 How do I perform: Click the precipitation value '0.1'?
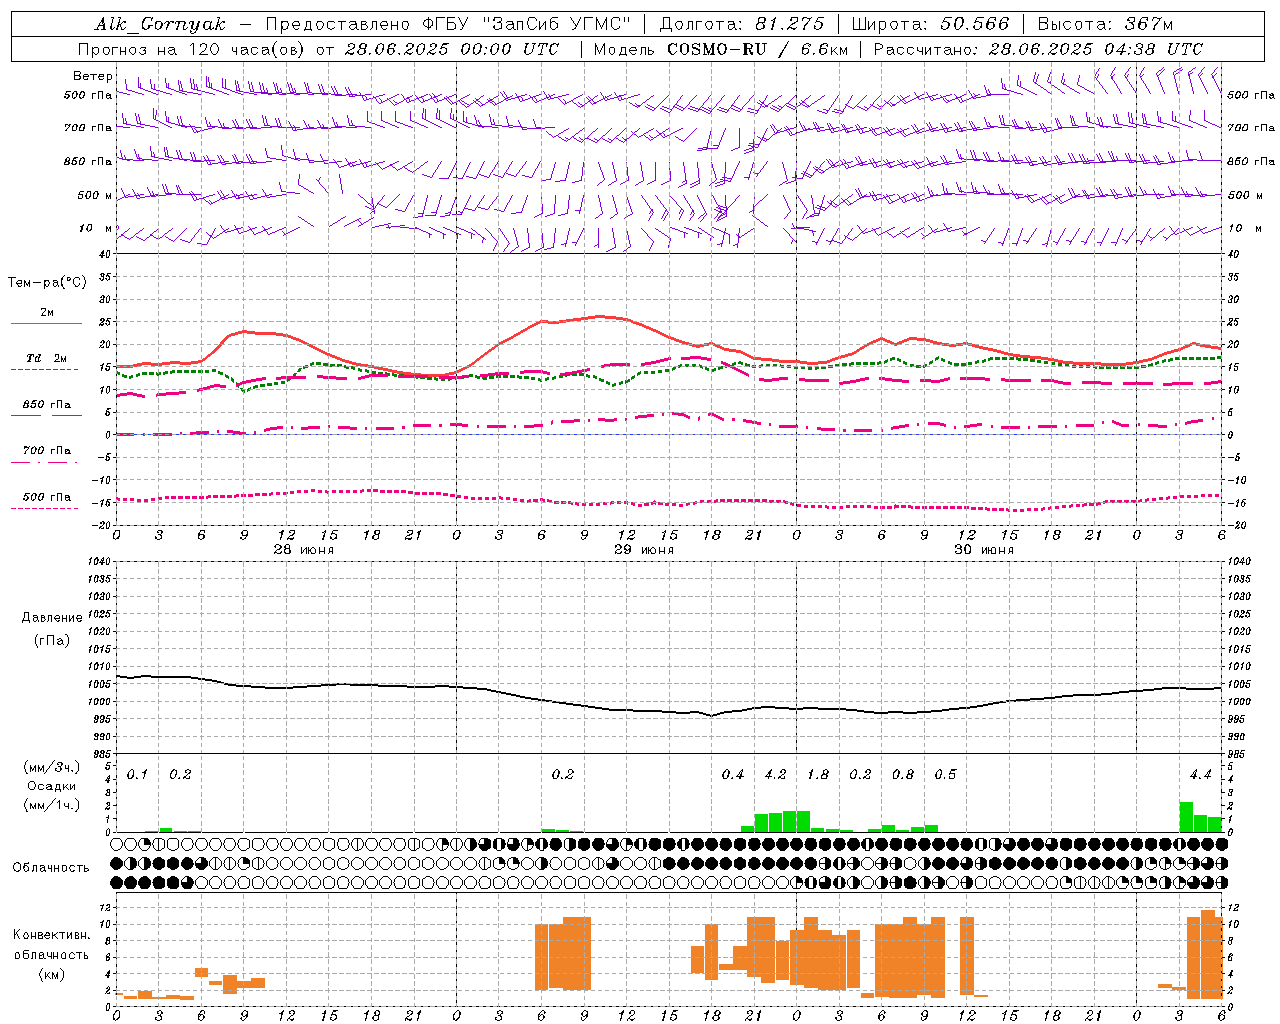pos(137,775)
